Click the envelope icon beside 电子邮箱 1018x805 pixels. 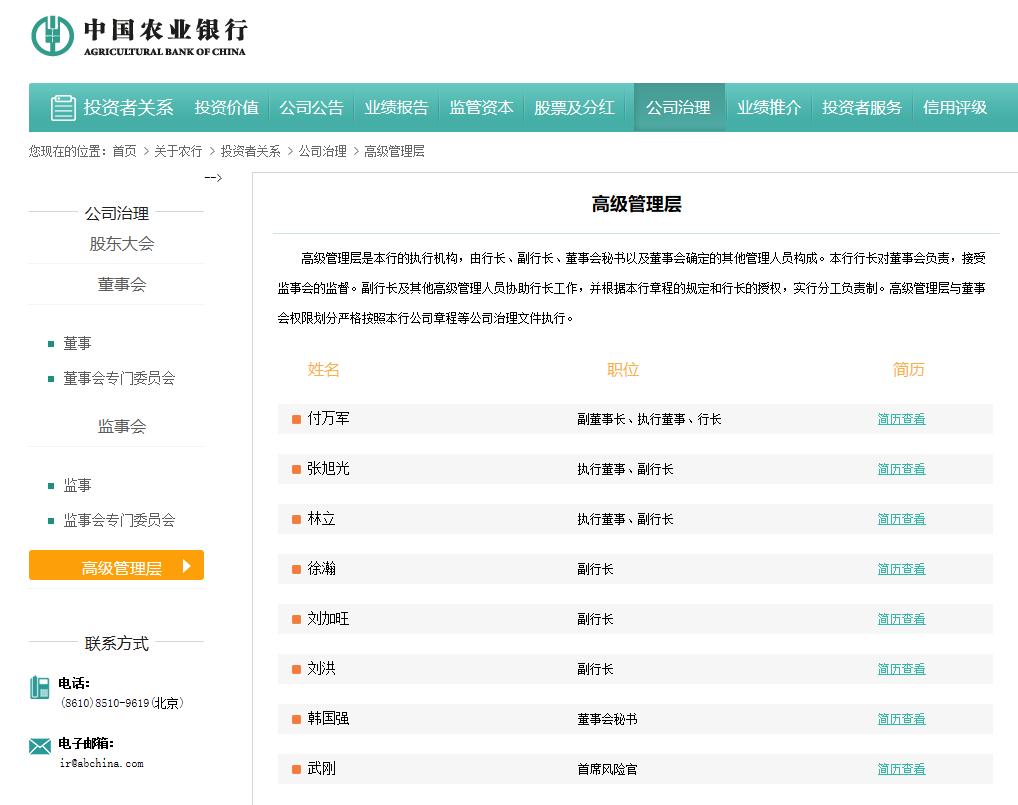click(40, 745)
